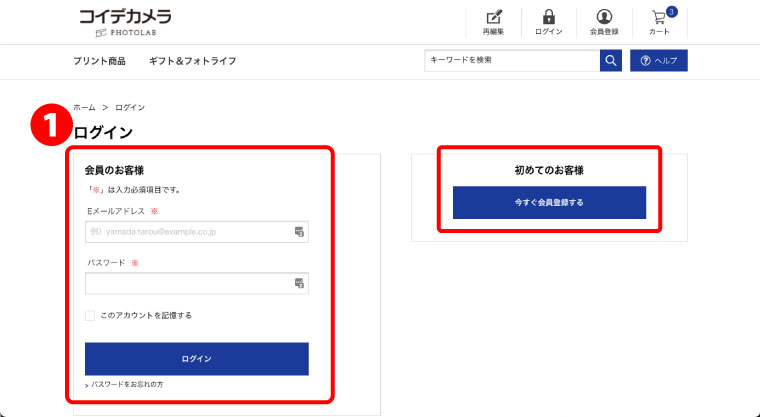Viewport: 760px width, 417px height.
Task: Click the ヘルプ help button
Action: (659, 61)
